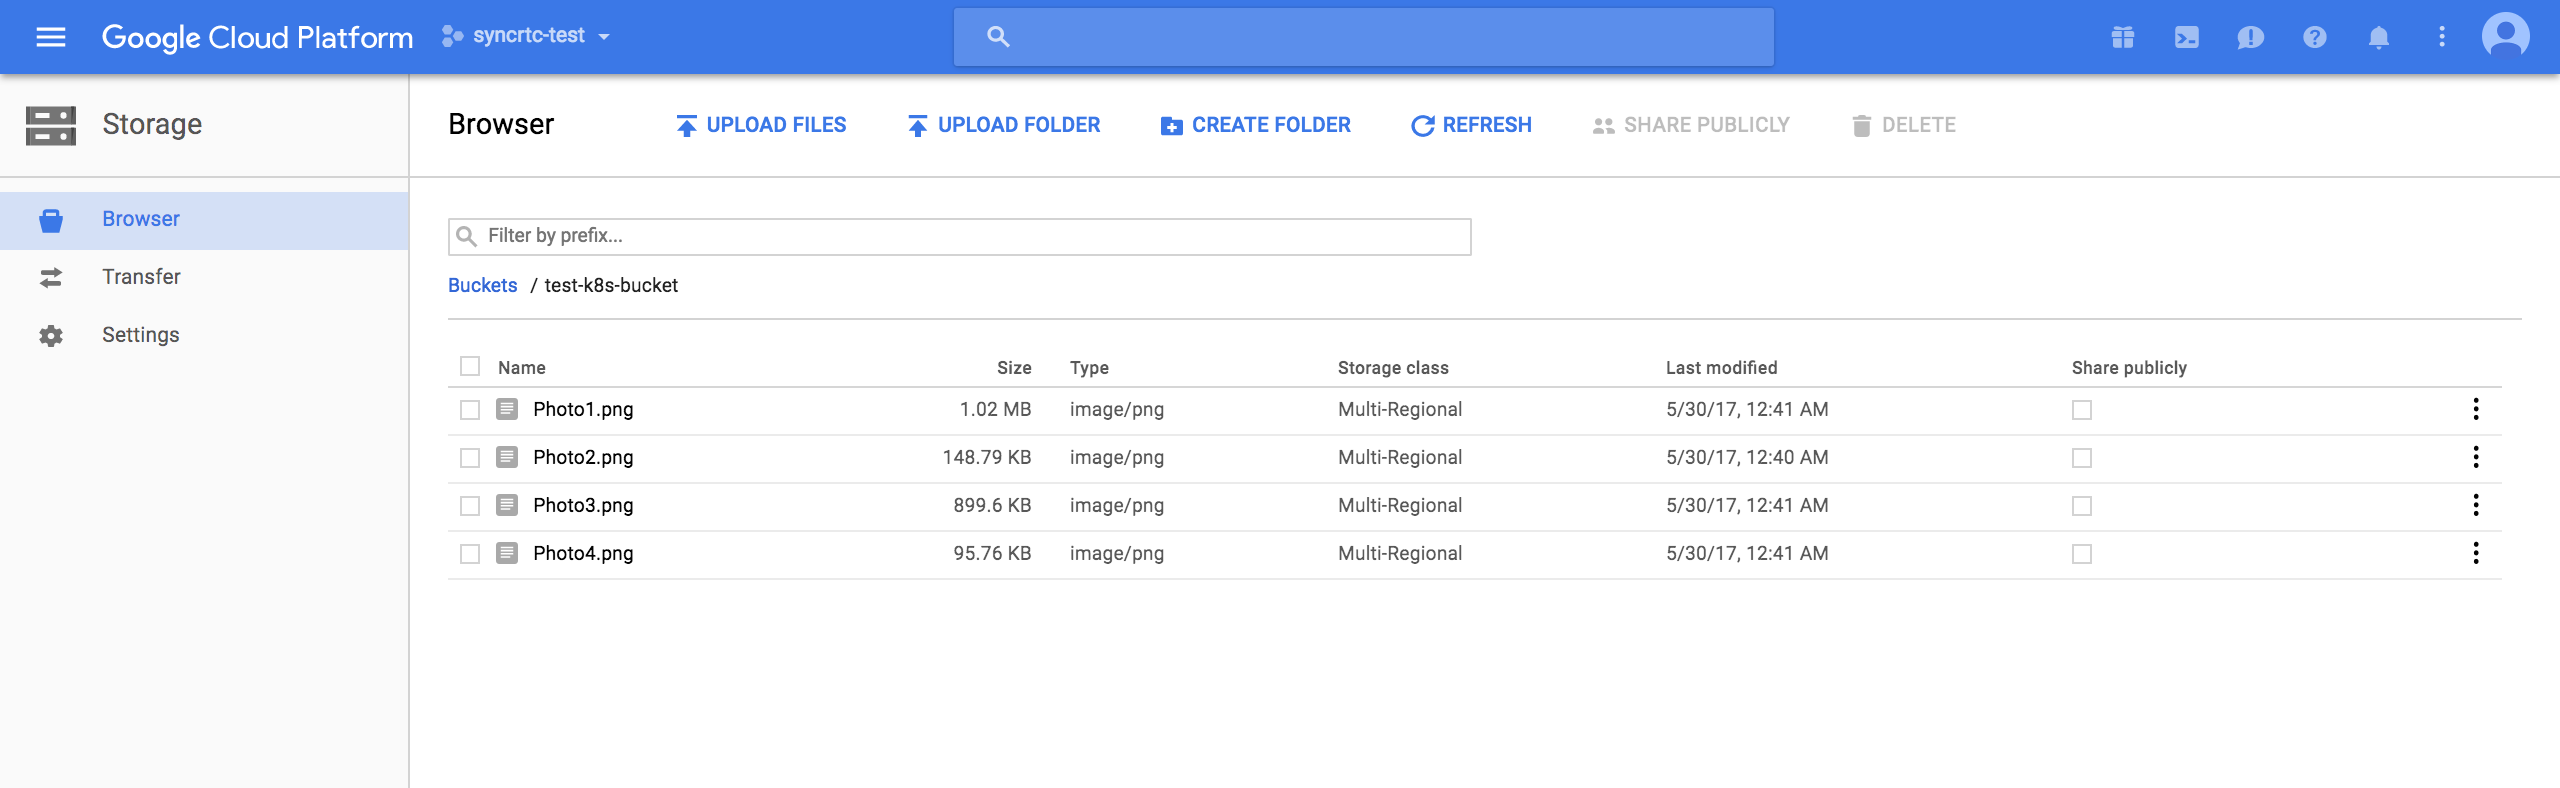Enable share publicly for Photo3.png
The width and height of the screenshot is (2560, 788).
2082,506
